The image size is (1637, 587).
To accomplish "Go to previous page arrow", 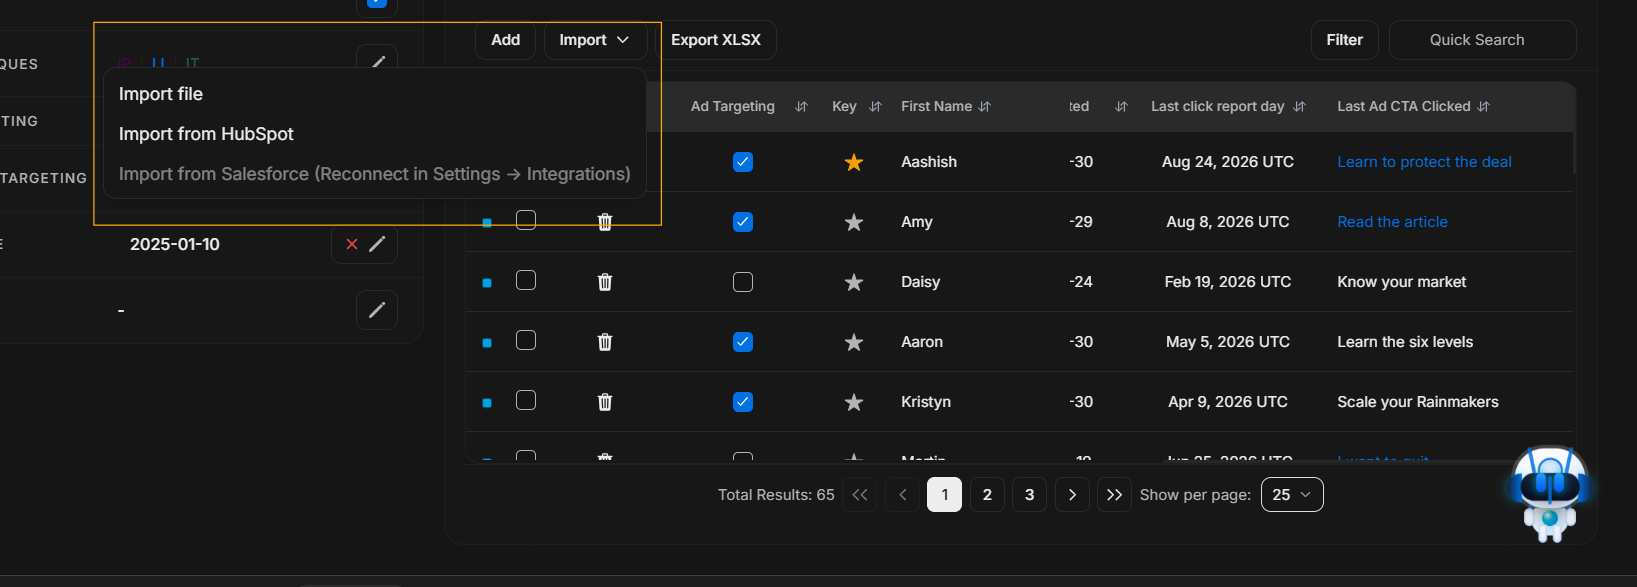I will click(903, 495).
